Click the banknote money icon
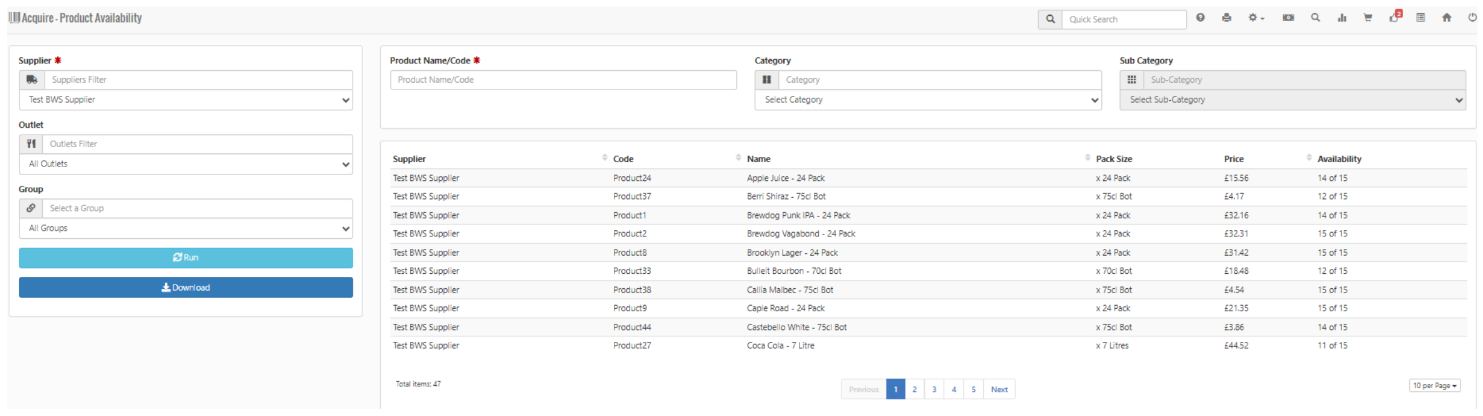The height and width of the screenshot is (416, 1483). click(x=1289, y=18)
